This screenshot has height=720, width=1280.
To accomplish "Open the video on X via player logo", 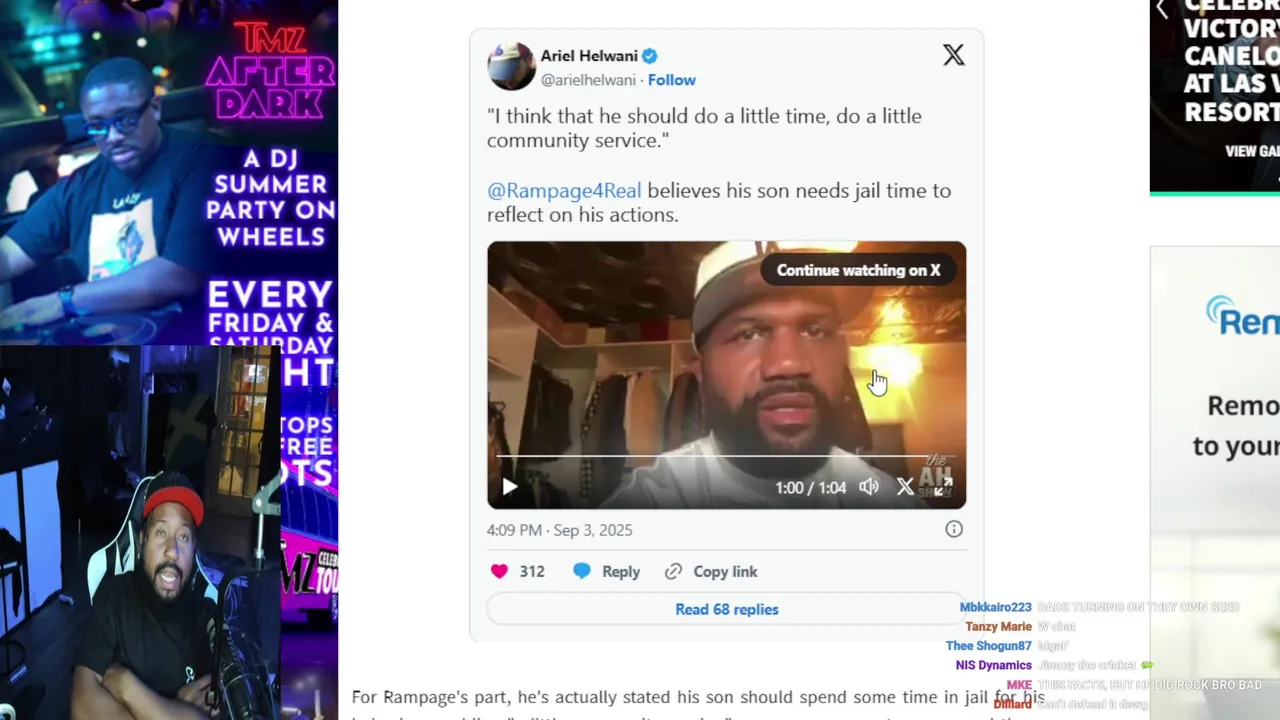I will coord(905,487).
